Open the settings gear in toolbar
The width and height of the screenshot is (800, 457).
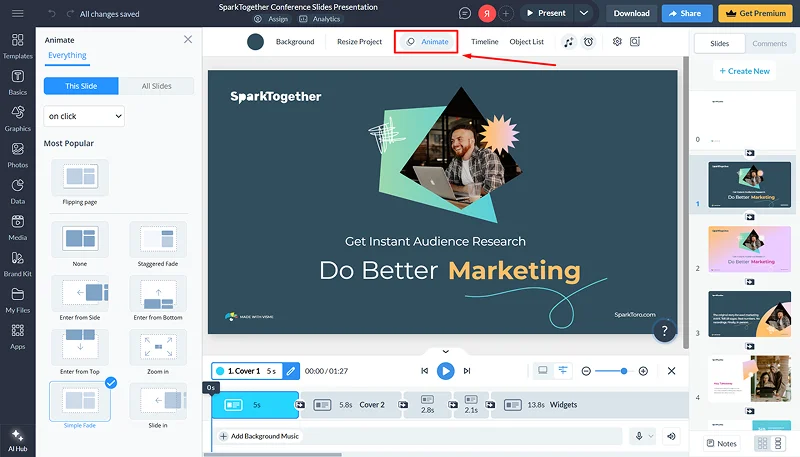pyautogui.click(x=617, y=42)
